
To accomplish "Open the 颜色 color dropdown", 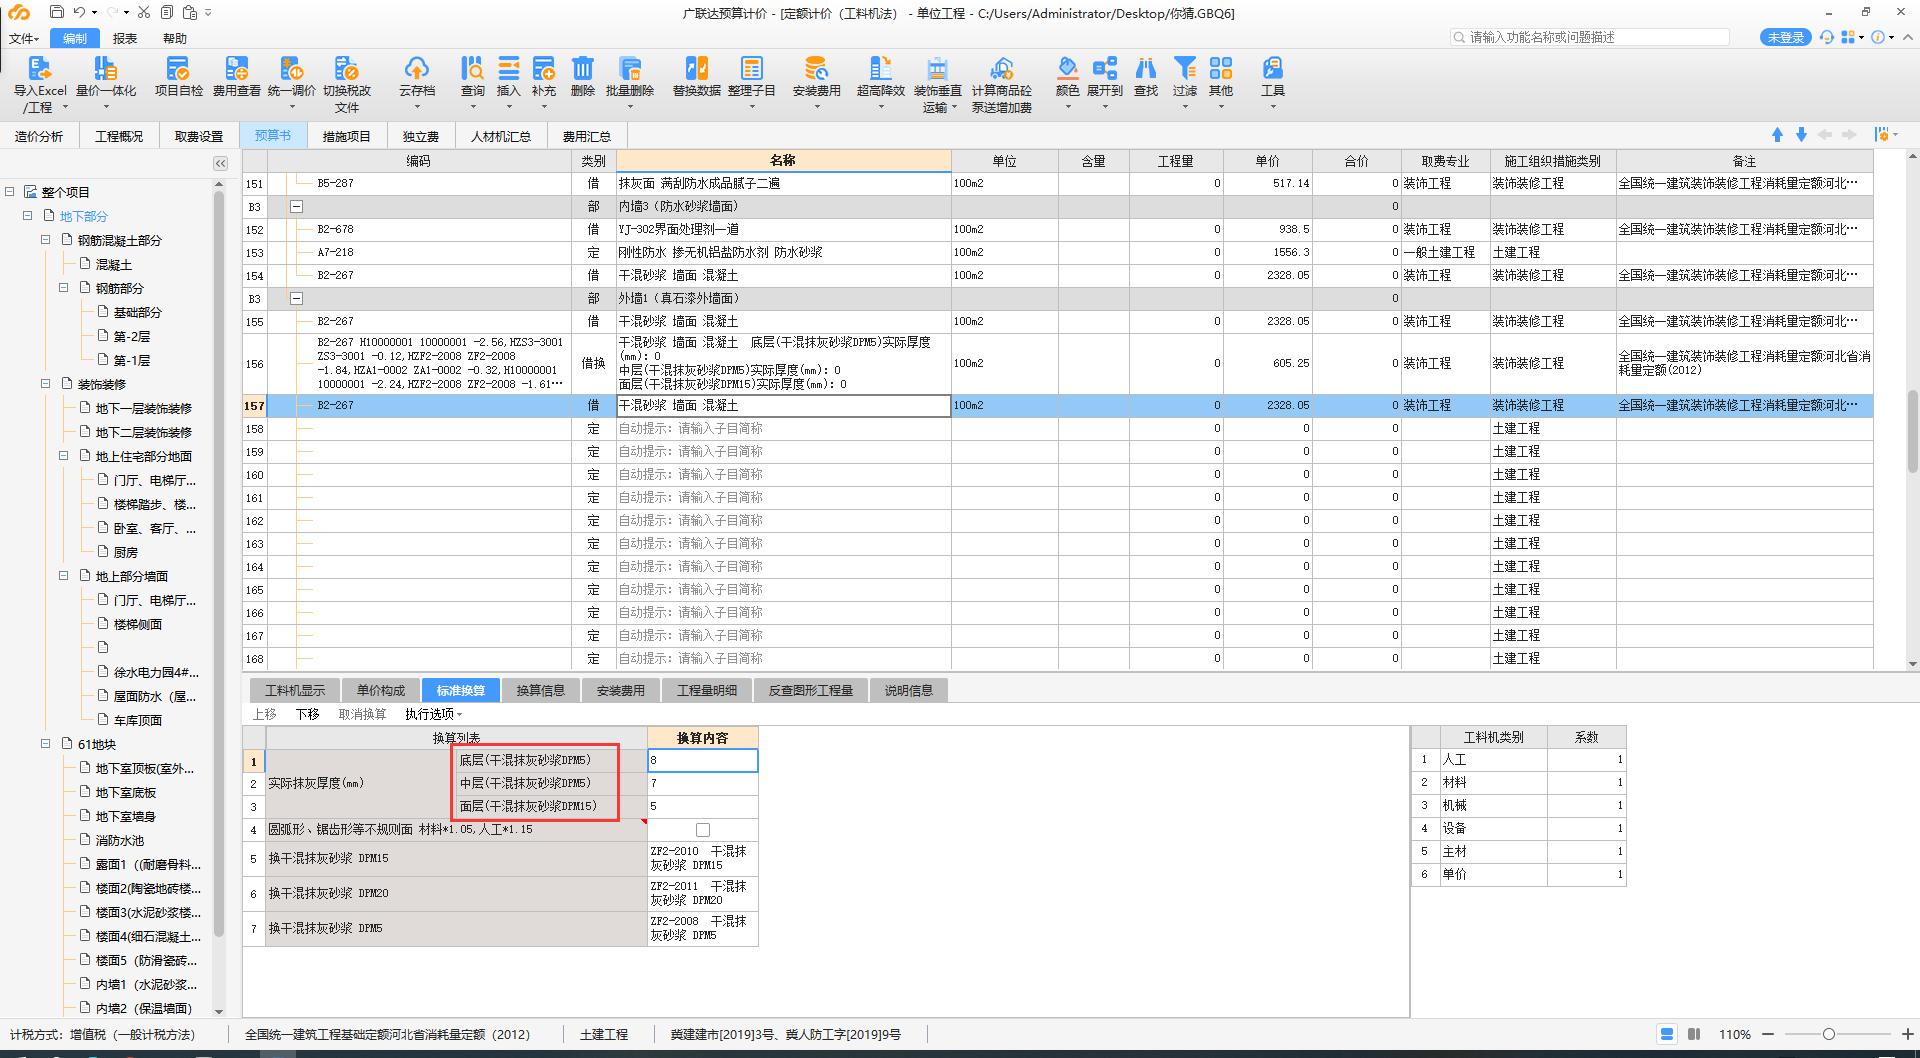I will pyautogui.click(x=1068, y=106).
